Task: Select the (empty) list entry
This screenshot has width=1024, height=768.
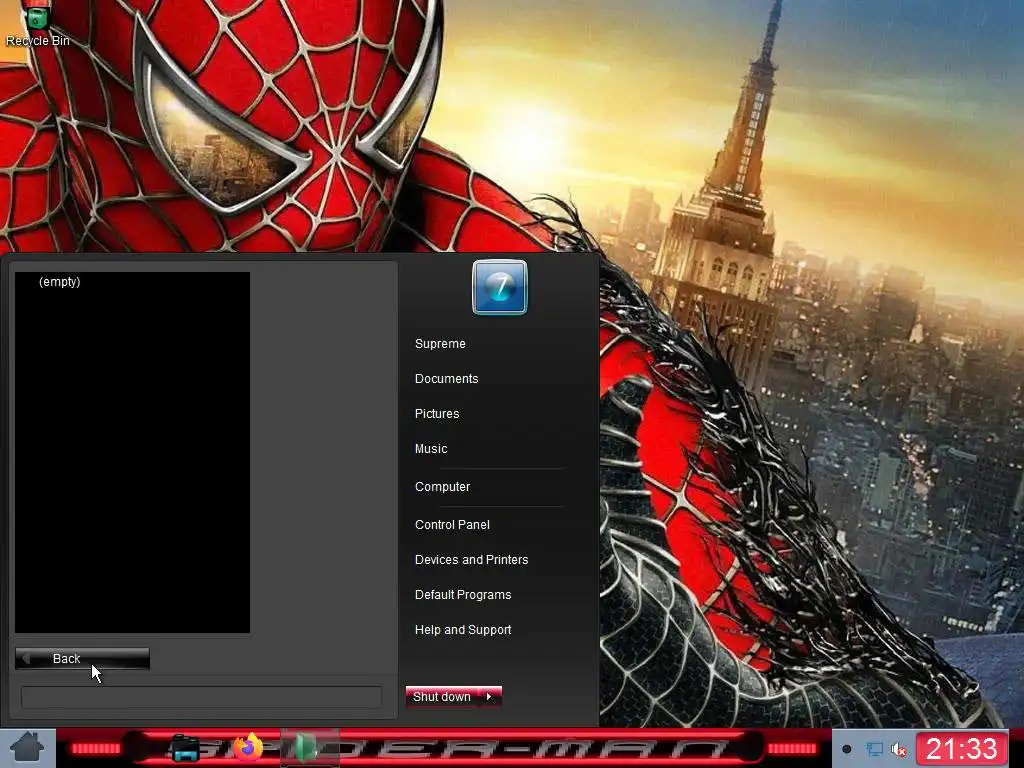Action: pyautogui.click(x=59, y=282)
